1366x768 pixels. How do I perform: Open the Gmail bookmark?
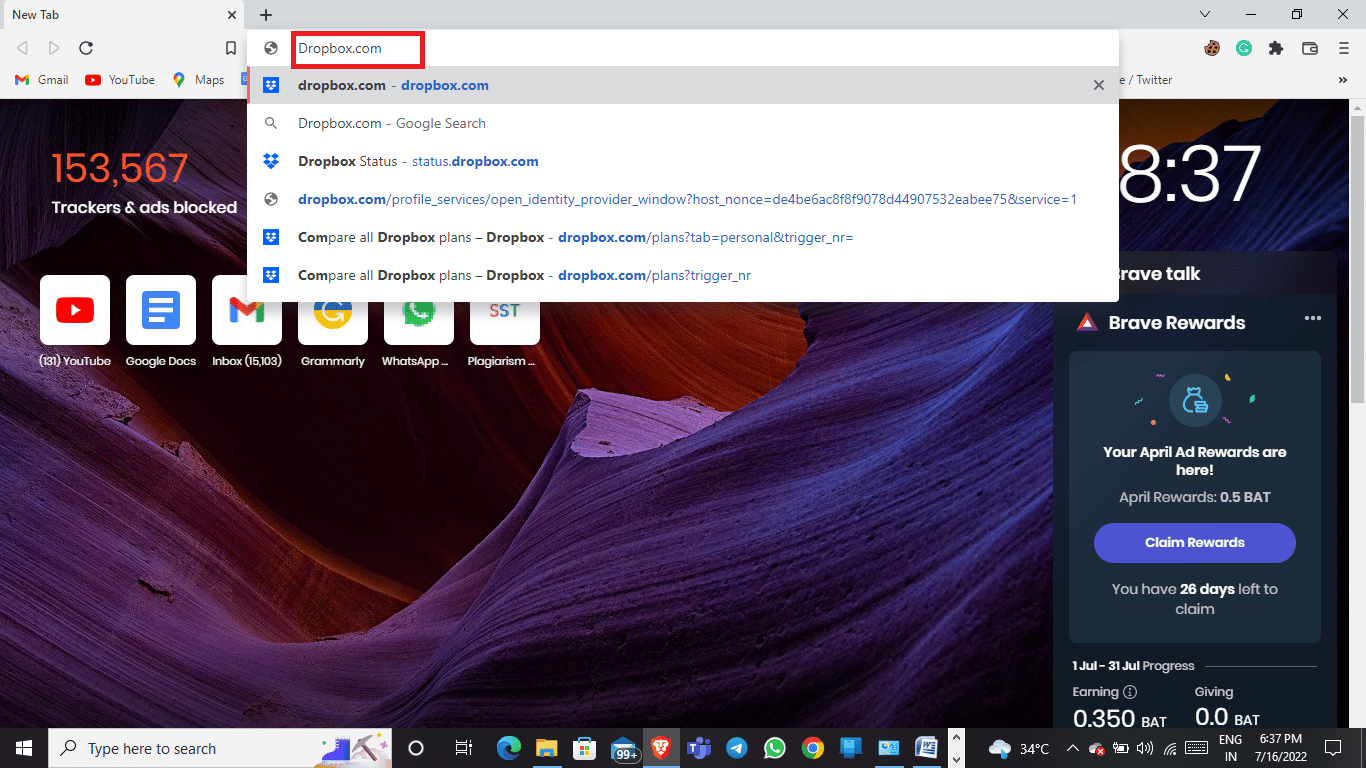coord(42,80)
